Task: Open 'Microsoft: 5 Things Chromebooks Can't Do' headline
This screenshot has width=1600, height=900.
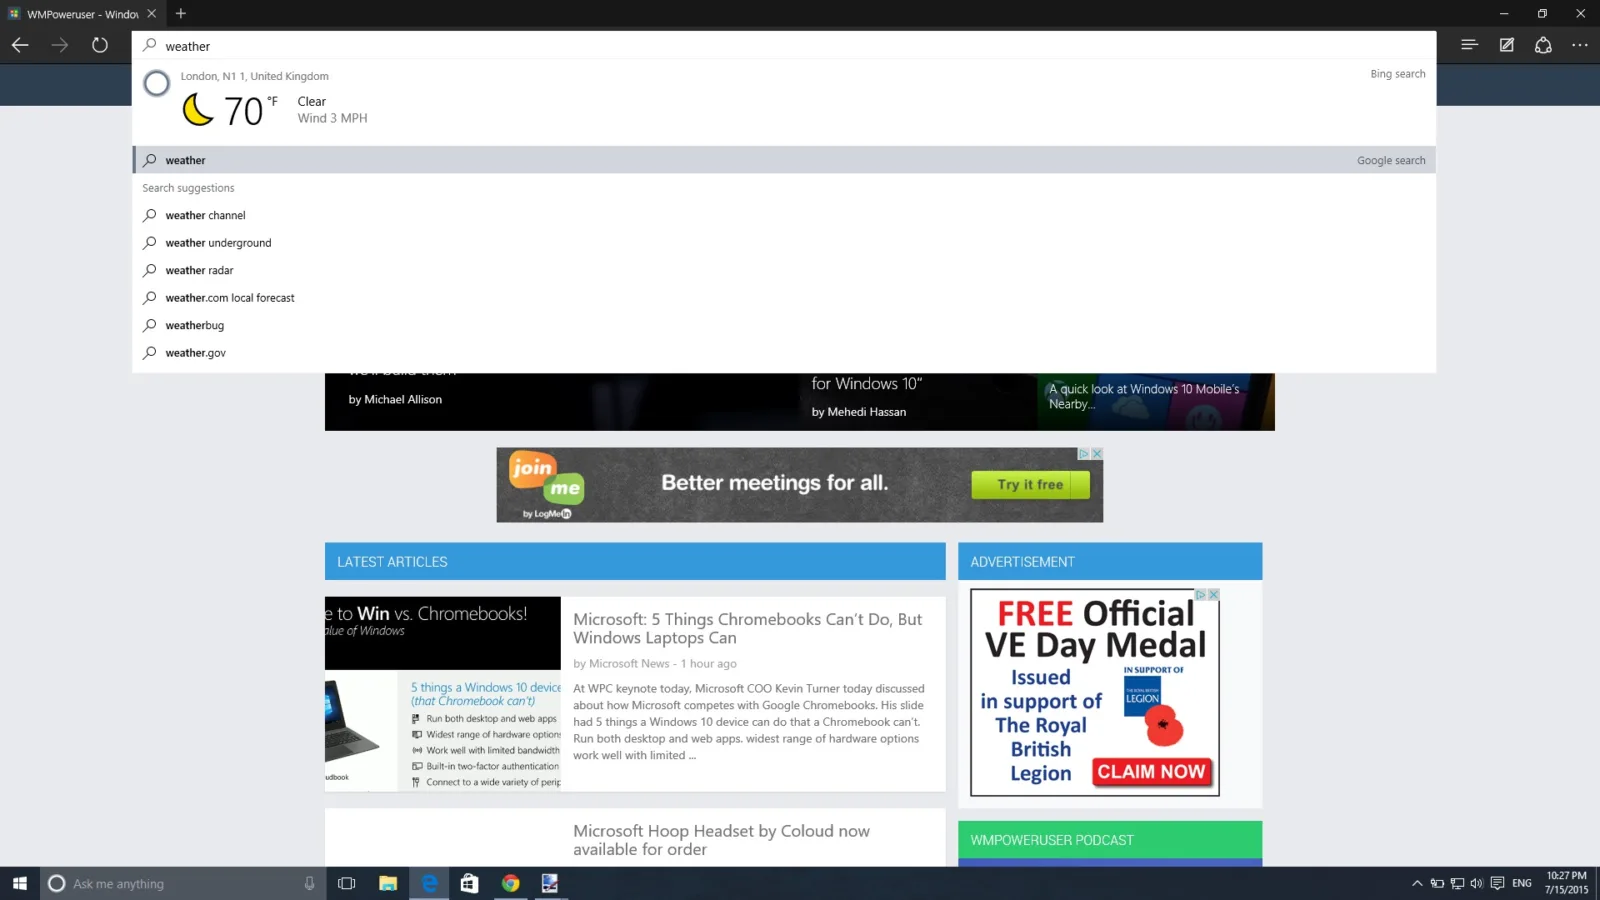Action: 748,629
